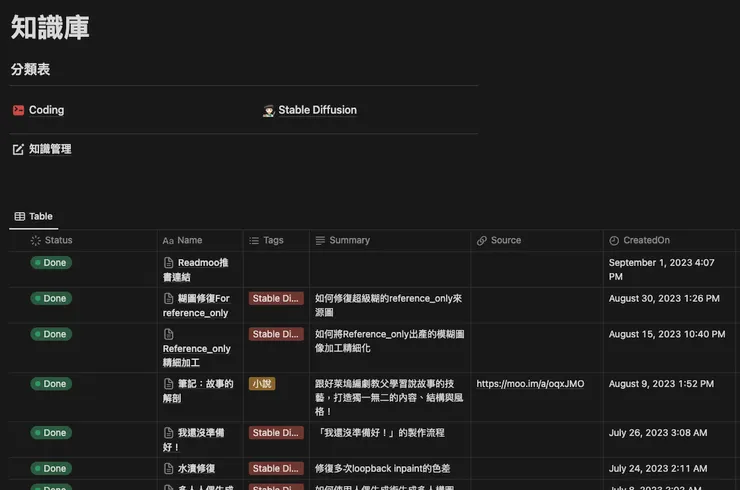Click the page icon beside 筆記：故事的解剖

pyautogui.click(x=168, y=384)
